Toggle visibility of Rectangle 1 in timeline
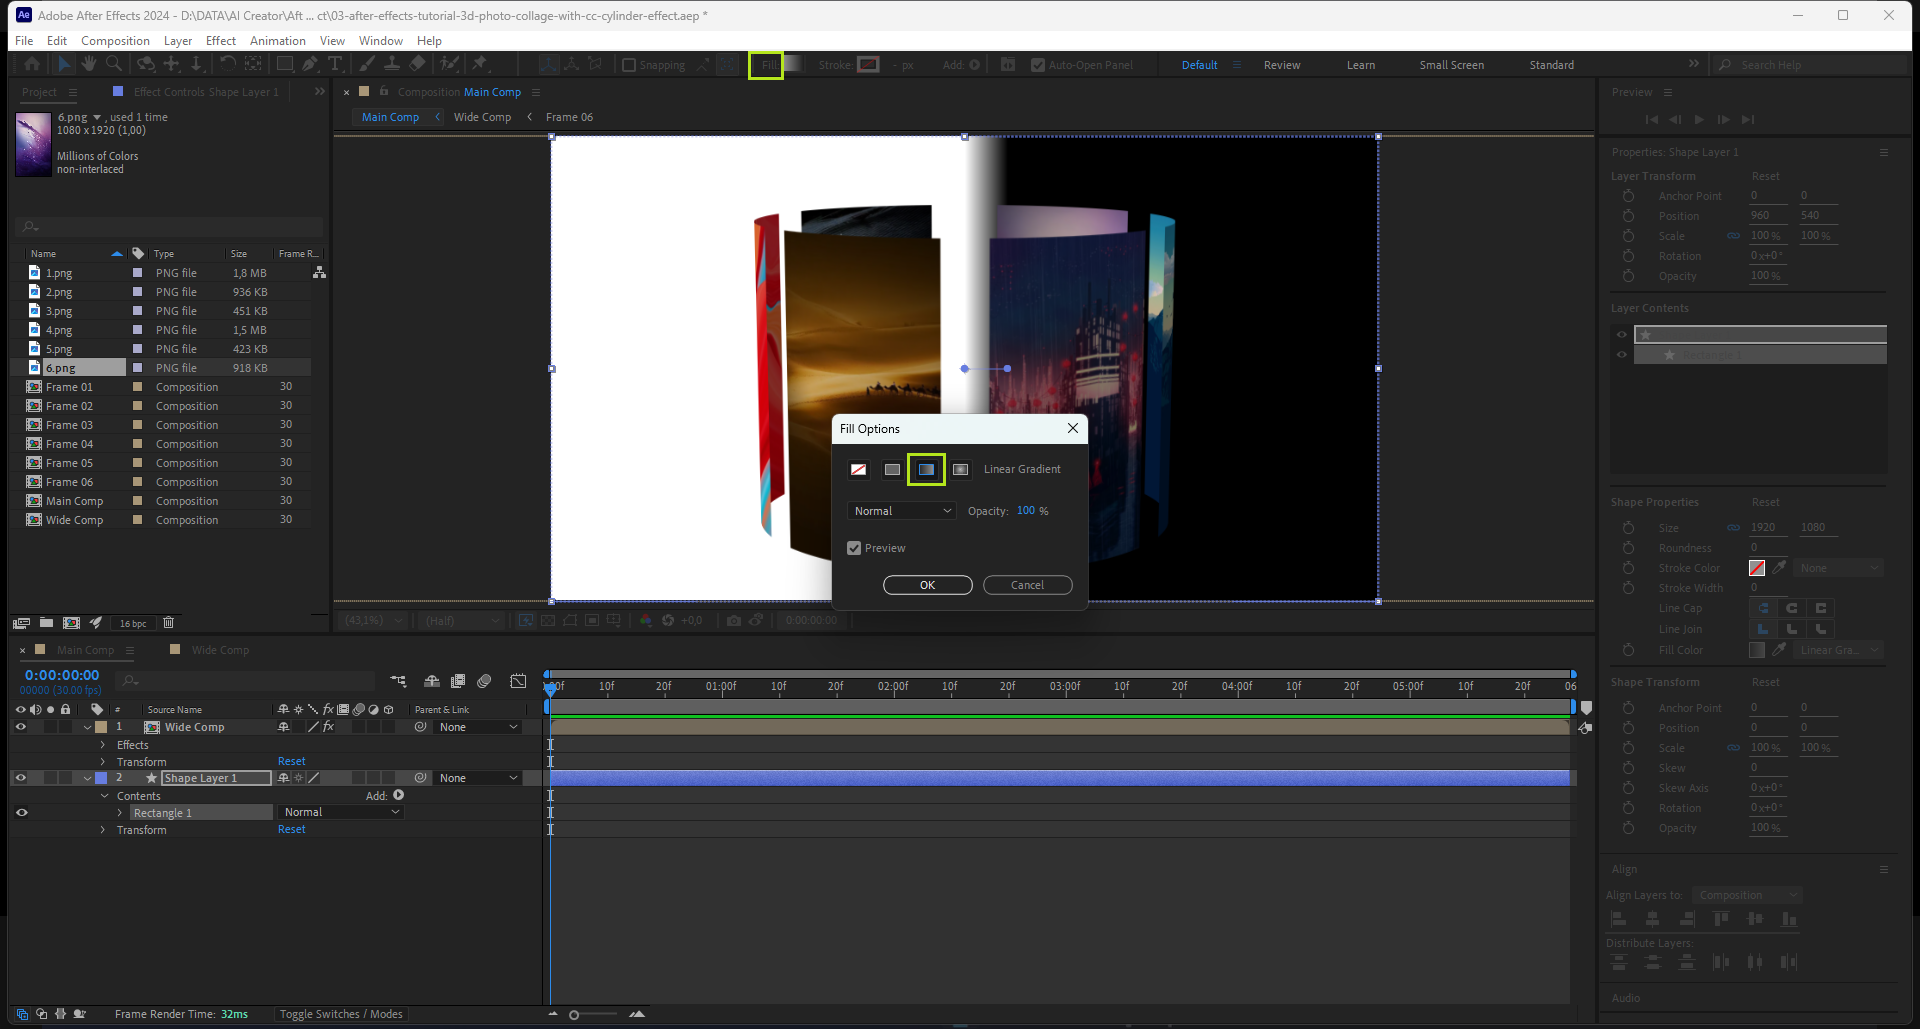 click(21, 813)
